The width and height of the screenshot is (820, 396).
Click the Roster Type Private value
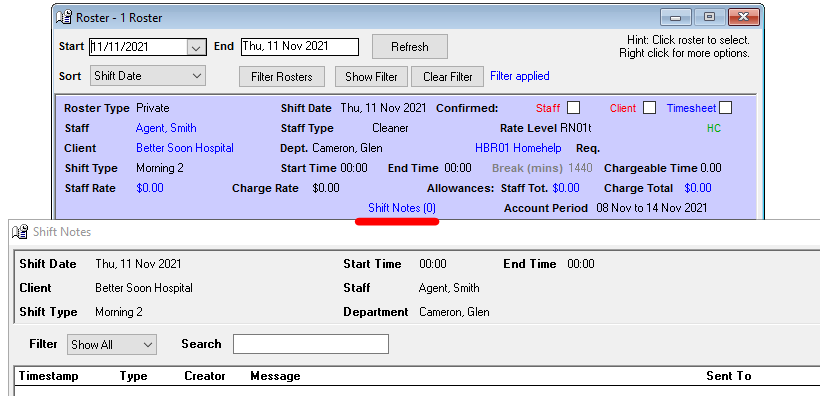153,108
